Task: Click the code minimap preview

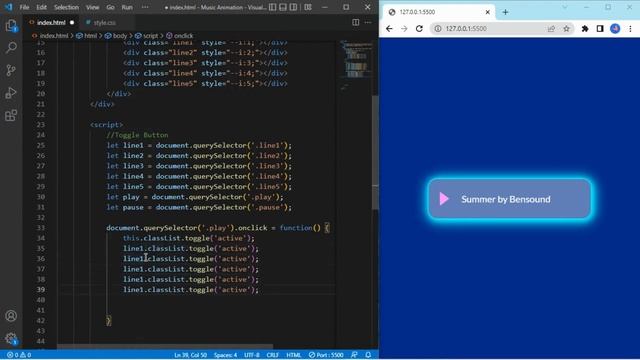Action: [356, 65]
